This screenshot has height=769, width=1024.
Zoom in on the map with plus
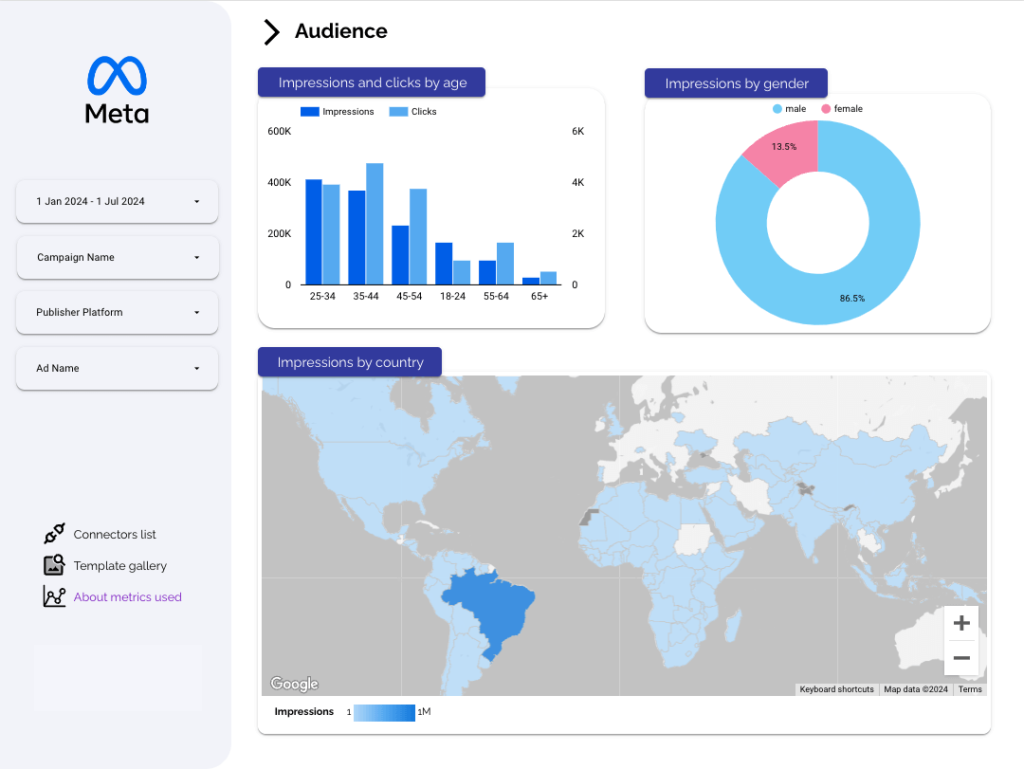click(x=961, y=624)
